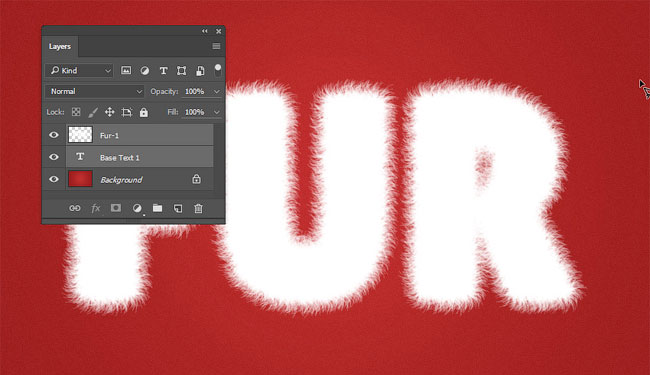Image resolution: width=650 pixels, height=375 pixels.
Task: Click the Background layer lock icon
Action: click(196, 179)
